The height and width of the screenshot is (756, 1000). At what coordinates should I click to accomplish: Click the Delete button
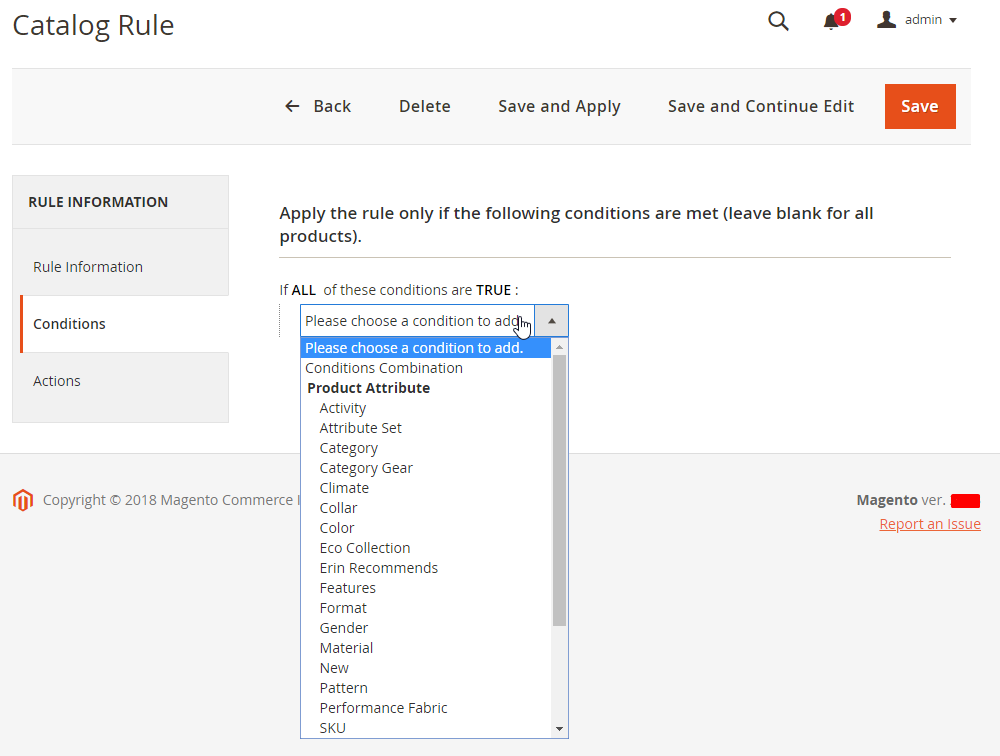coord(425,106)
